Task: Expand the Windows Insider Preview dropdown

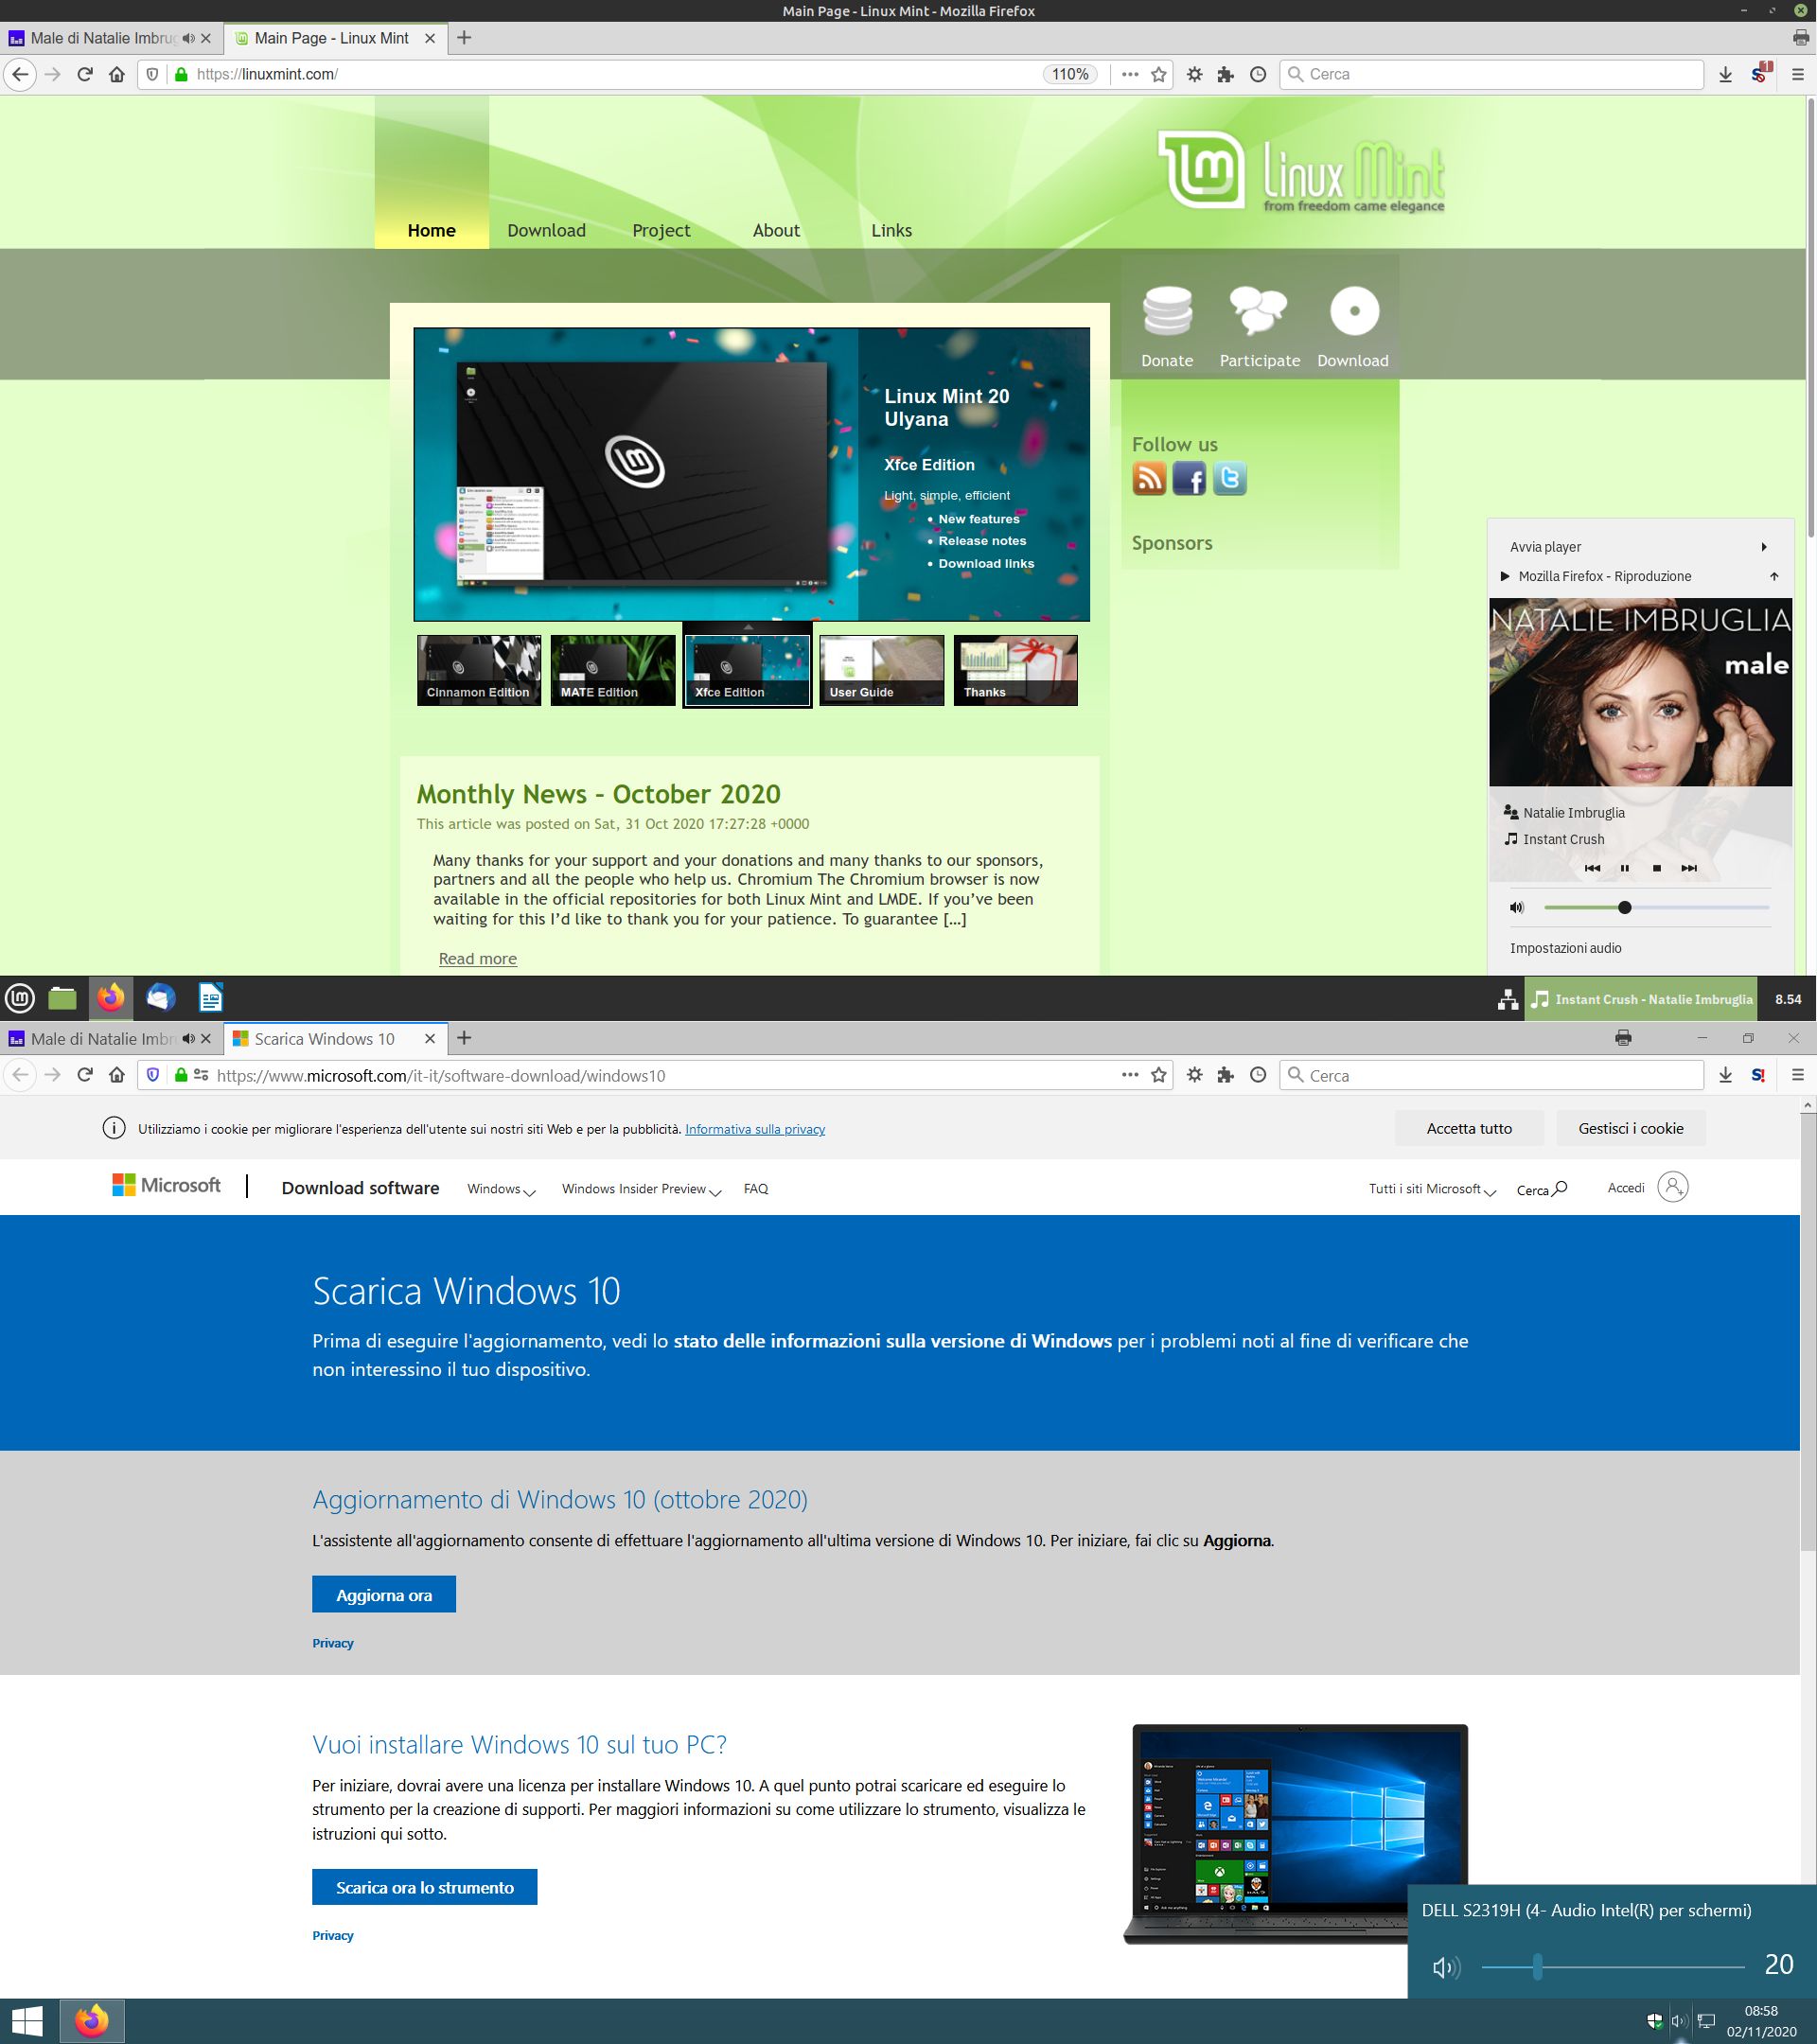Action: click(641, 1189)
